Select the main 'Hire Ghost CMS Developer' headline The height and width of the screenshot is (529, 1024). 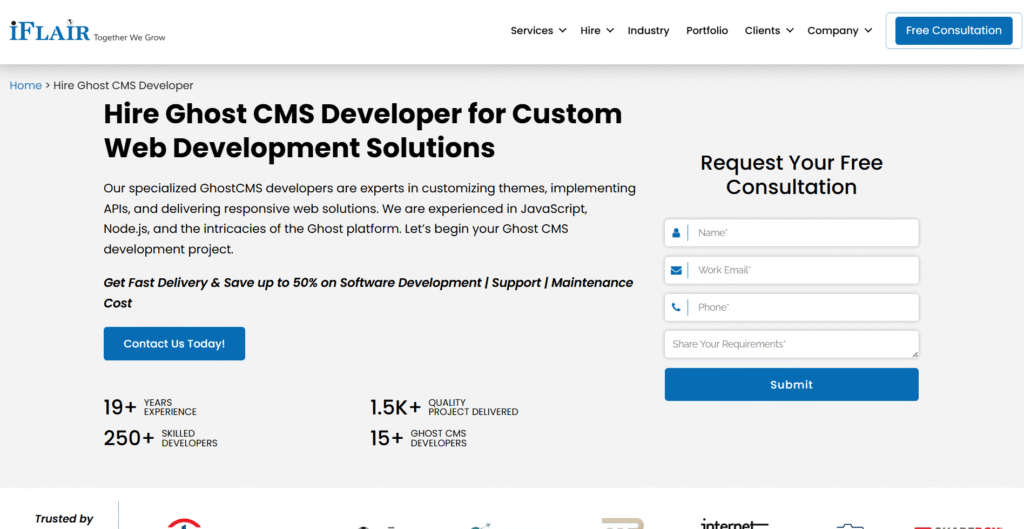(362, 131)
